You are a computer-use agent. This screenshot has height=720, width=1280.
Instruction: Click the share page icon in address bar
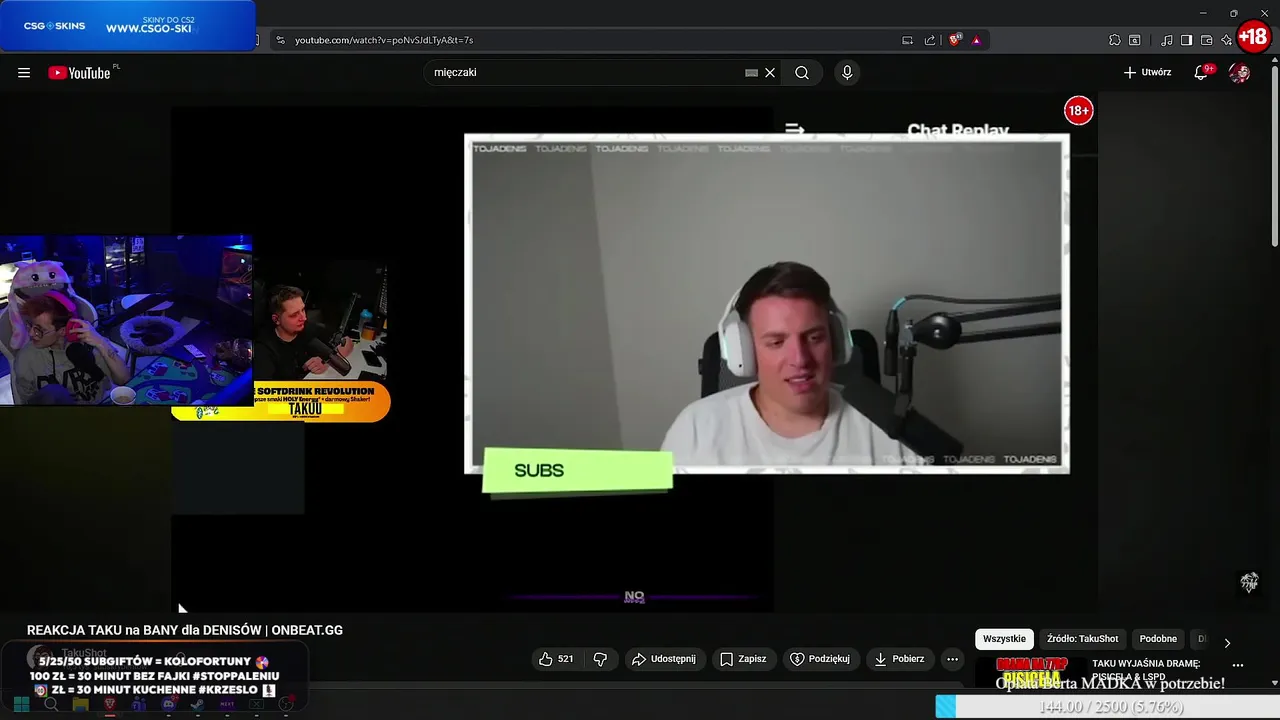[x=930, y=40]
